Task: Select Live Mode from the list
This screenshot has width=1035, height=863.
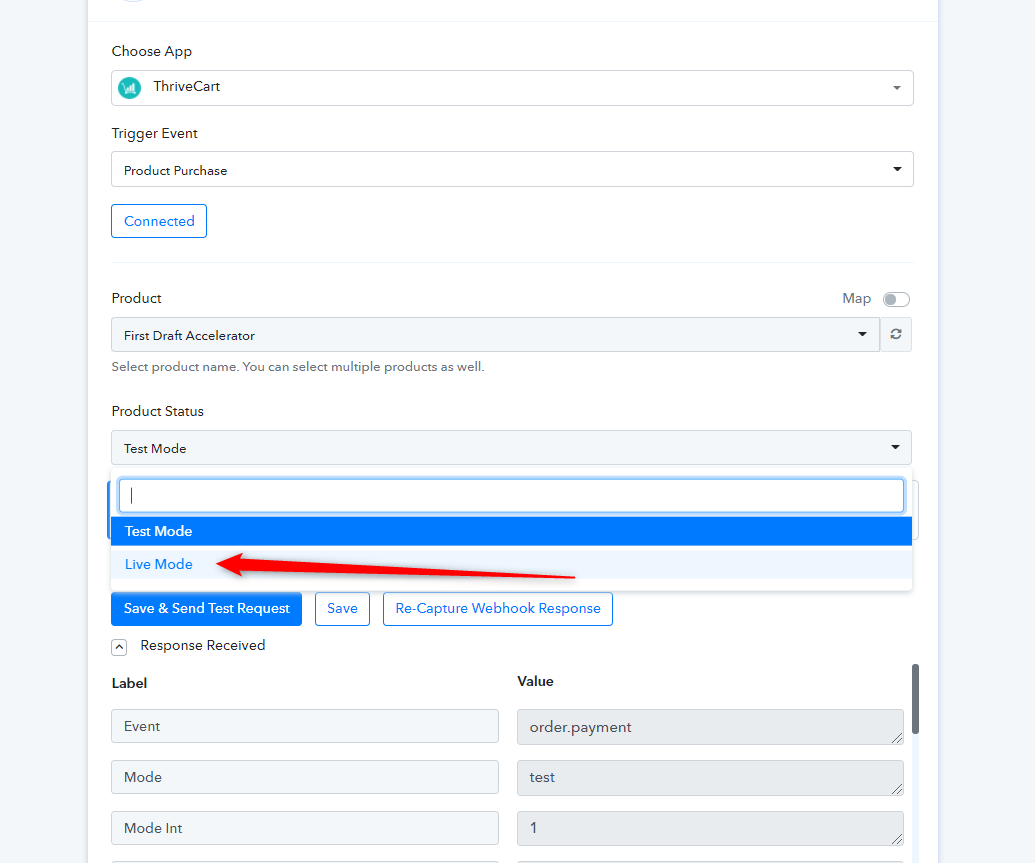Action: tap(159, 564)
